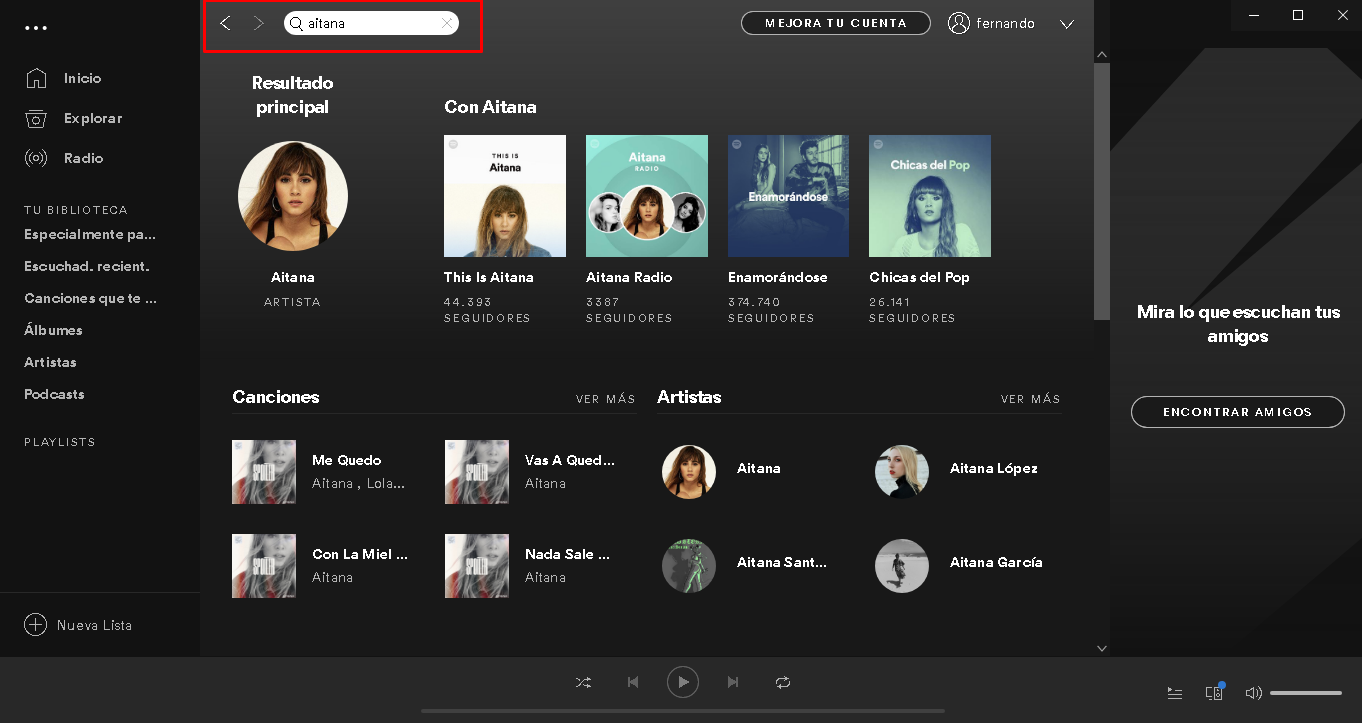
Task: Click Ver Más next to Canciones
Action: pyautogui.click(x=606, y=399)
